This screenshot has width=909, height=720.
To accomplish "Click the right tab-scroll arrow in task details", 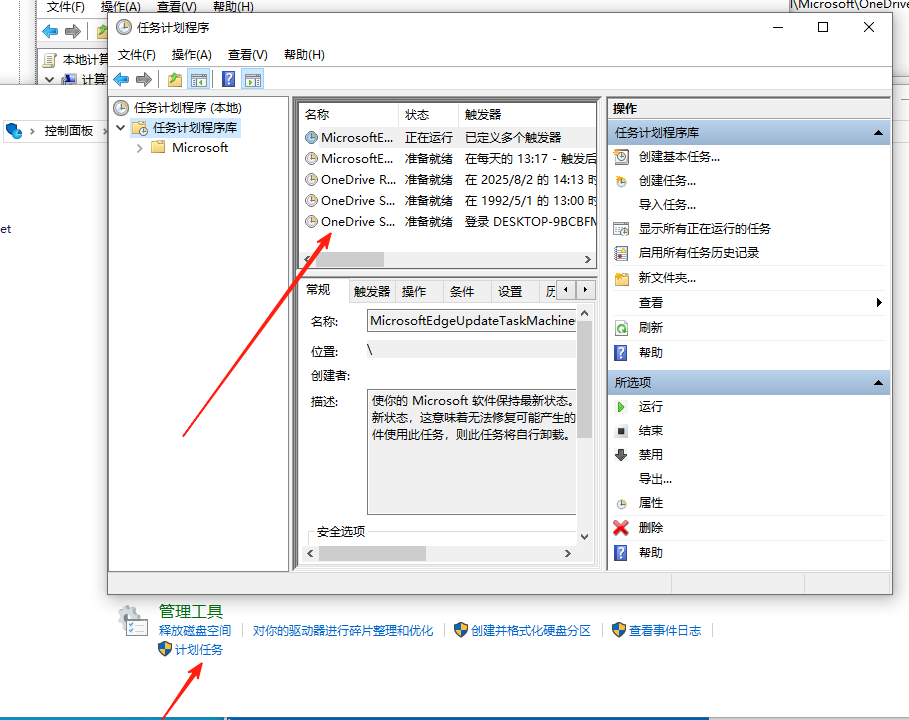I will point(586,289).
